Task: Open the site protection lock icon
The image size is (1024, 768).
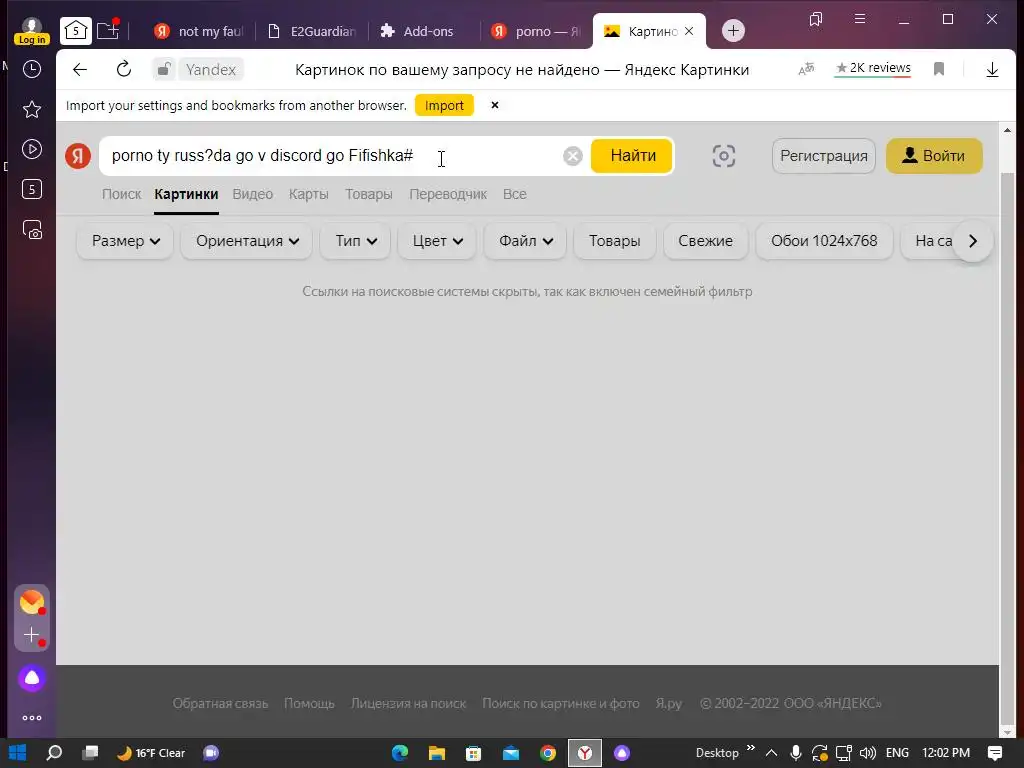Action: (x=164, y=69)
